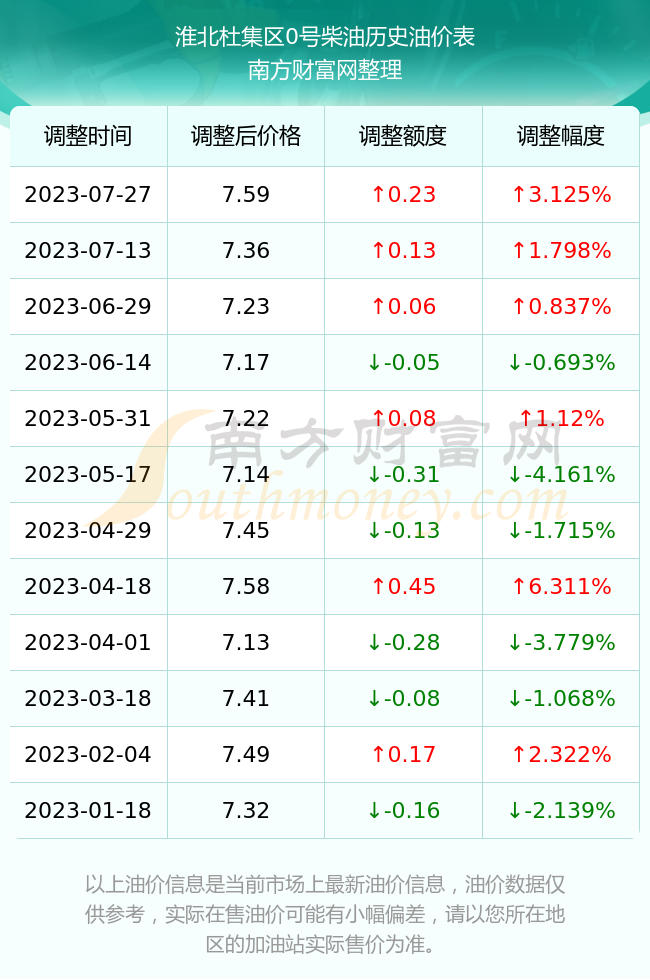Click the red ↑0.23 adjustment value
This screenshot has height=980, width=650.
pyautogui.click(x=403, y=194)
